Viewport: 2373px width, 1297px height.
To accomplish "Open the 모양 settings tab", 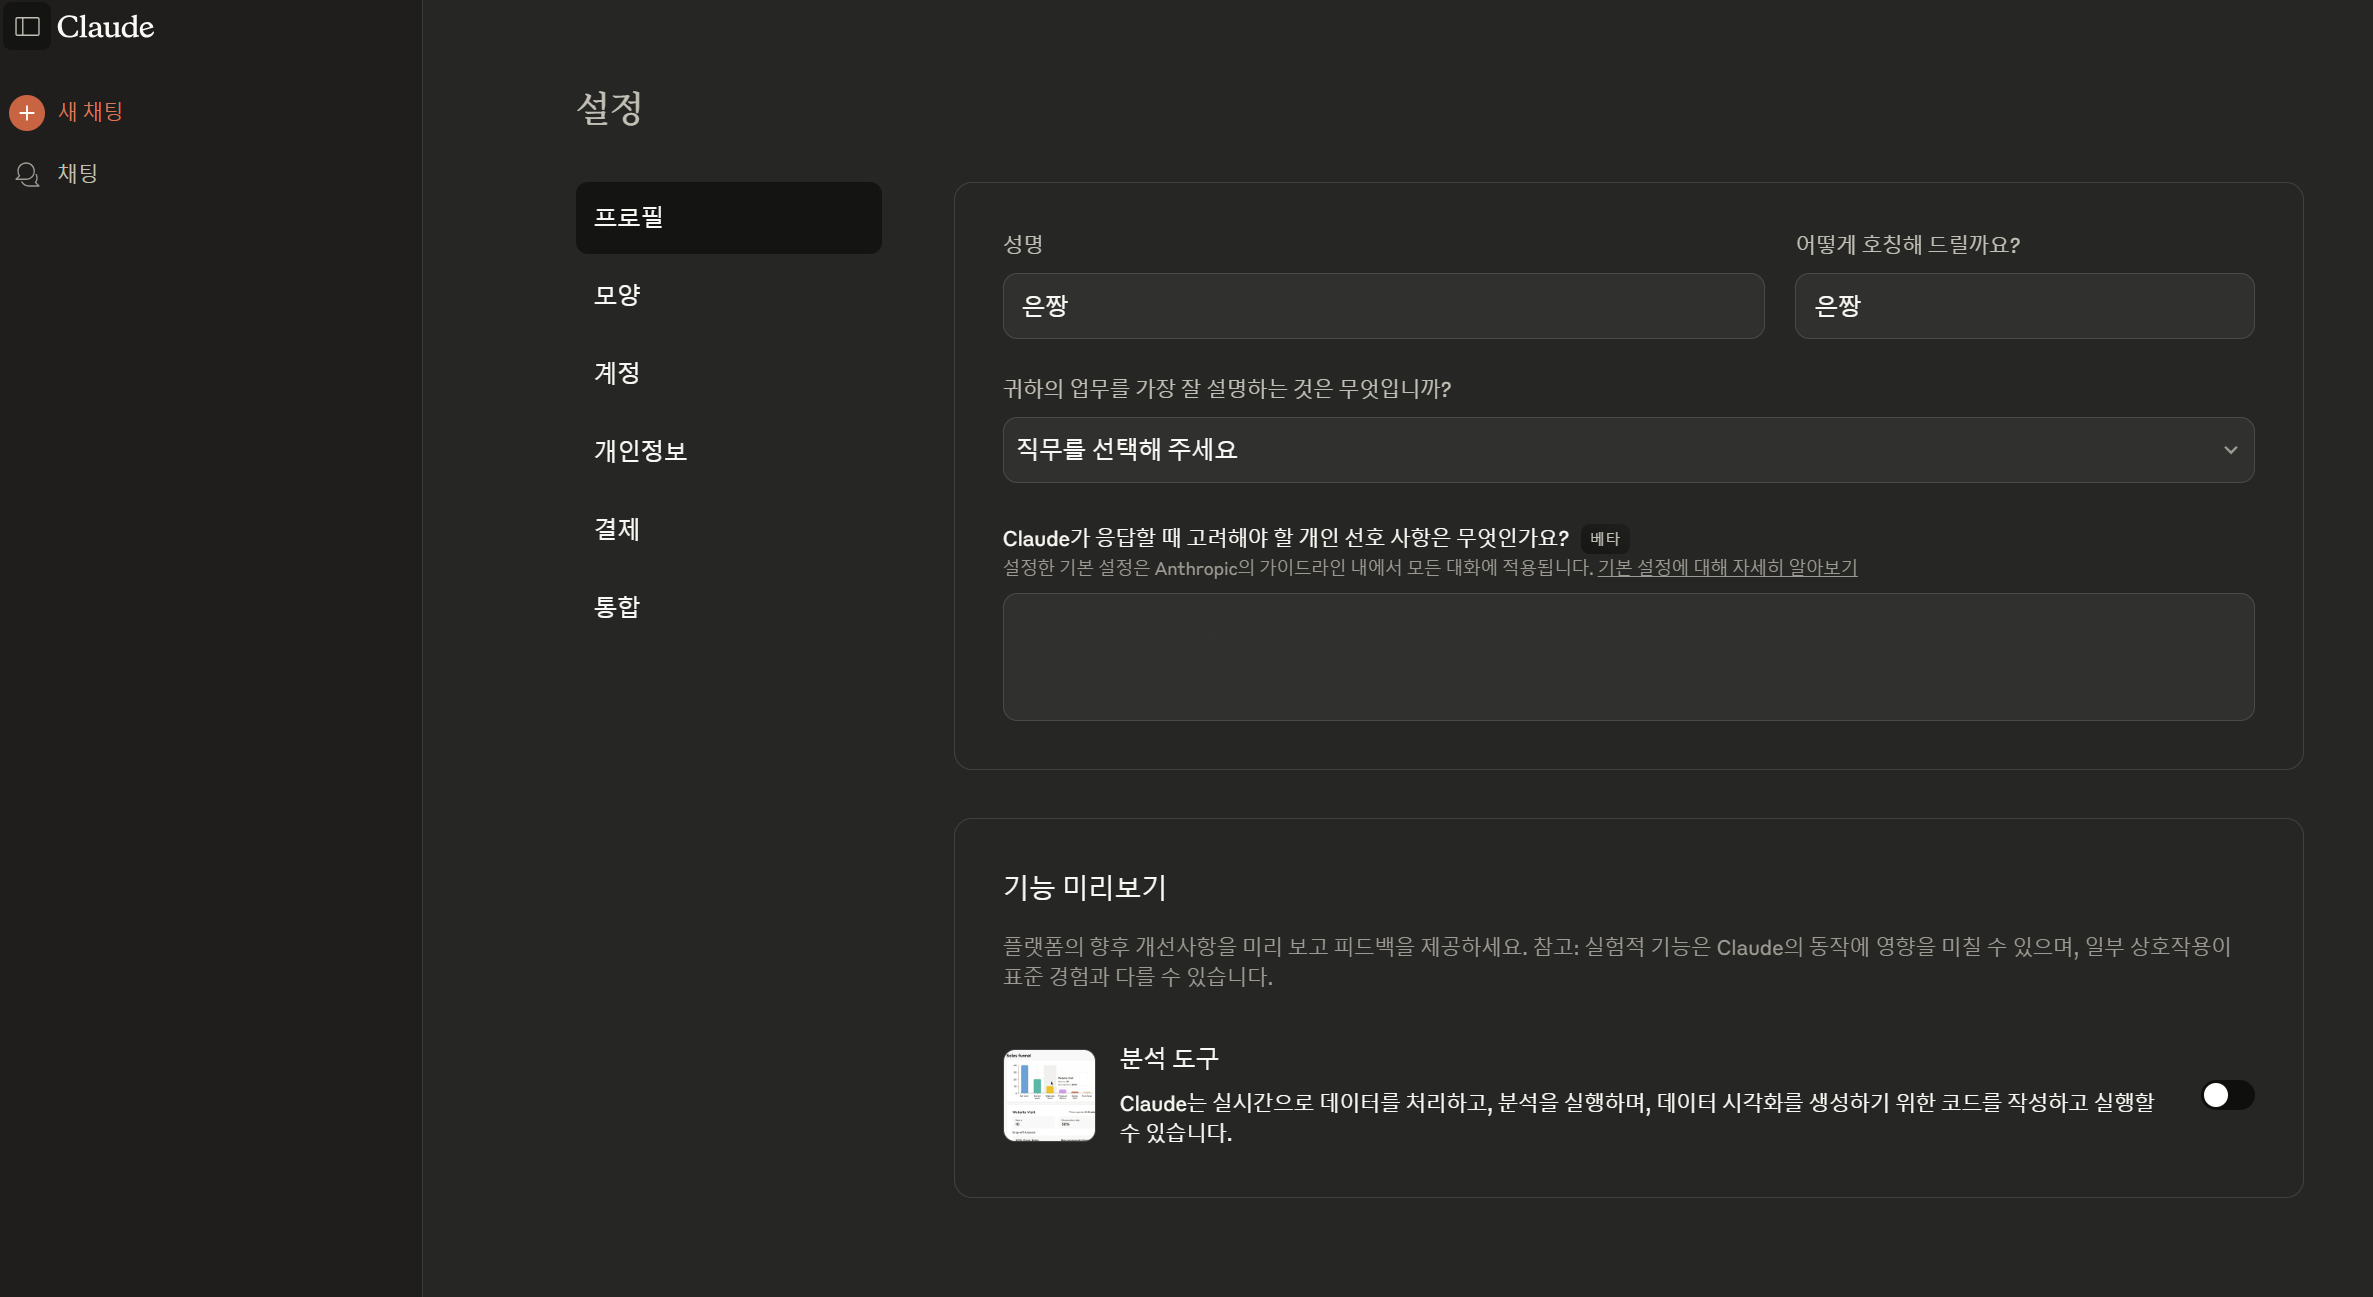I will pos(617,295).
